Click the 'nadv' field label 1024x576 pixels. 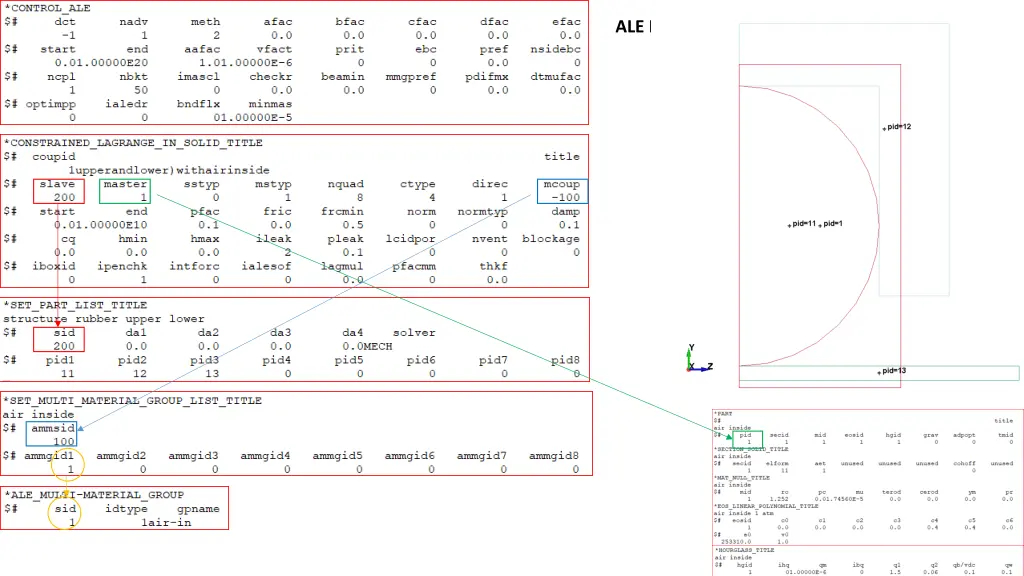(x=133, y=22)
